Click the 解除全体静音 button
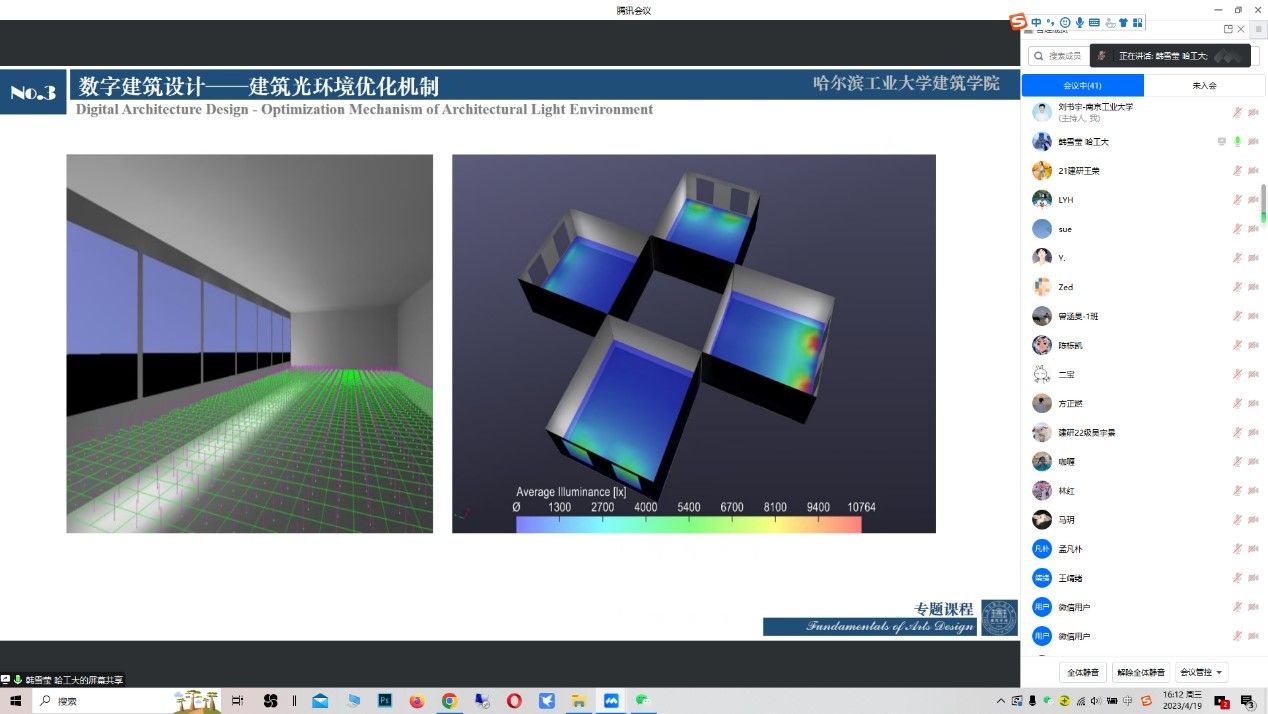Screen dimensions: 1268x714 (x=1141, y=673)
